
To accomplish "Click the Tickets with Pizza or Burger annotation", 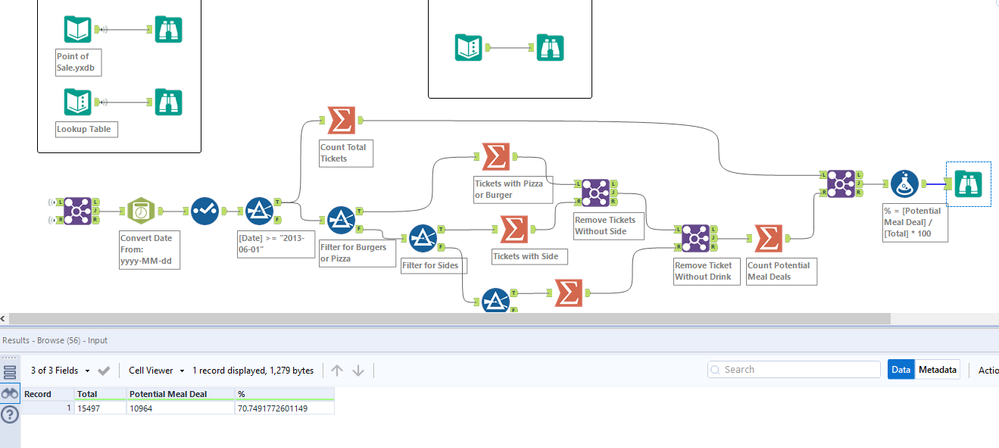I will pos(513,189).
